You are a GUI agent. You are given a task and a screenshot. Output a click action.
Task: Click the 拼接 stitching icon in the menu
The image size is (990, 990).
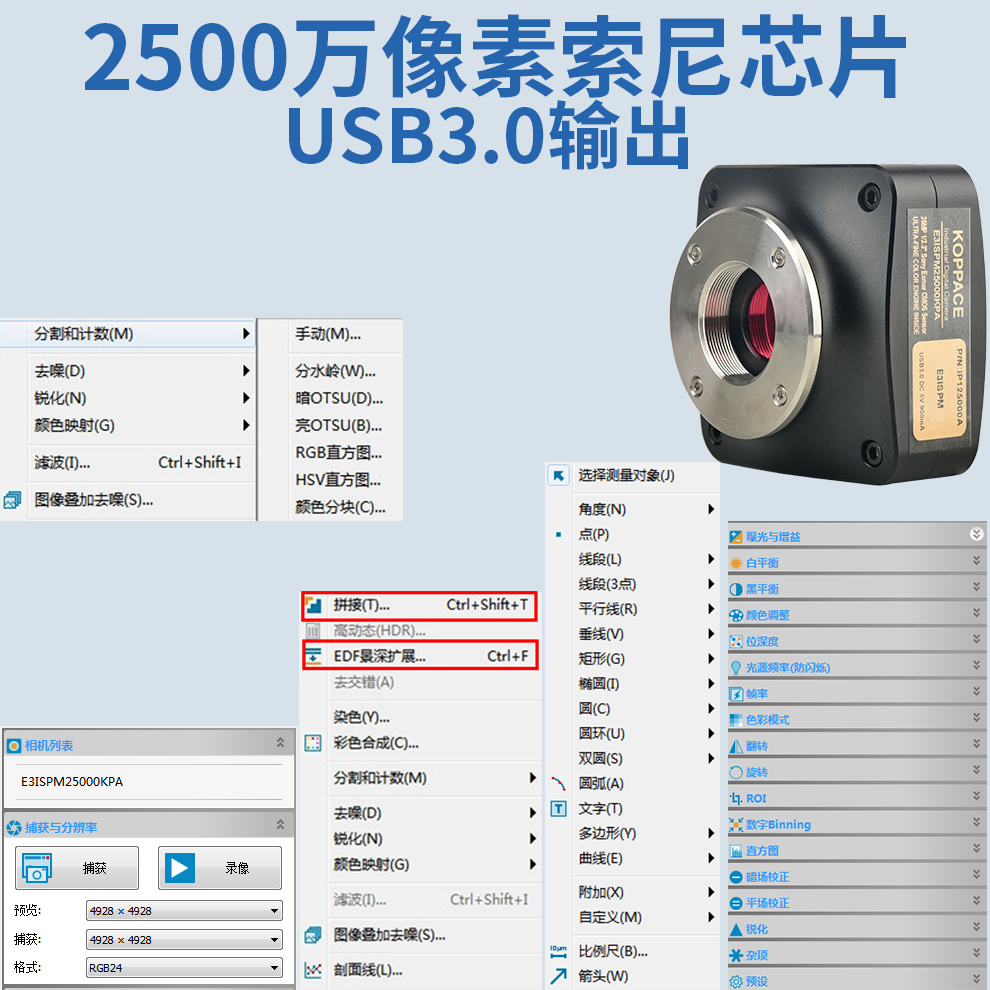(314, 605)
